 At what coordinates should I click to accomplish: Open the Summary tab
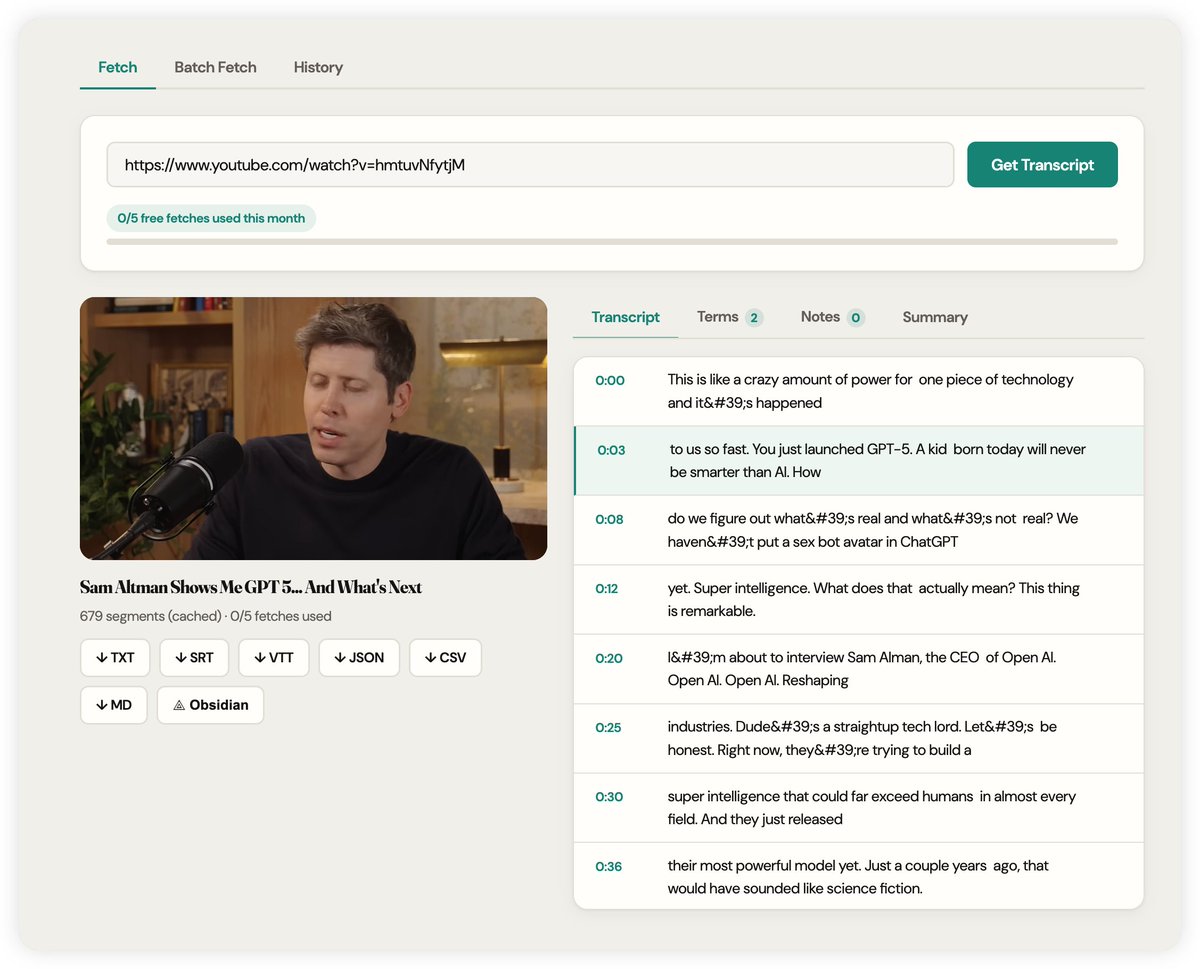[x=935, y=317]
